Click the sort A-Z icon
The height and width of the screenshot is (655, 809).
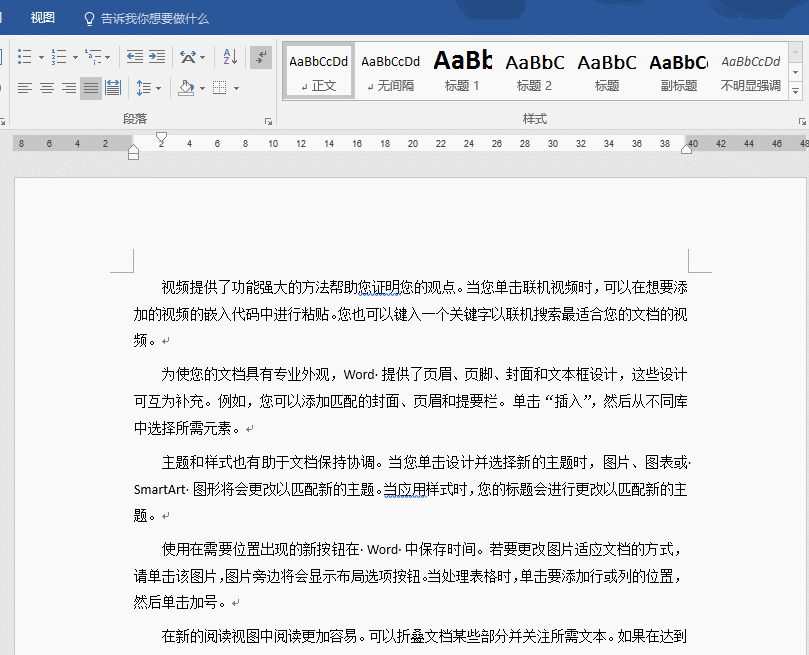point(229,57)
